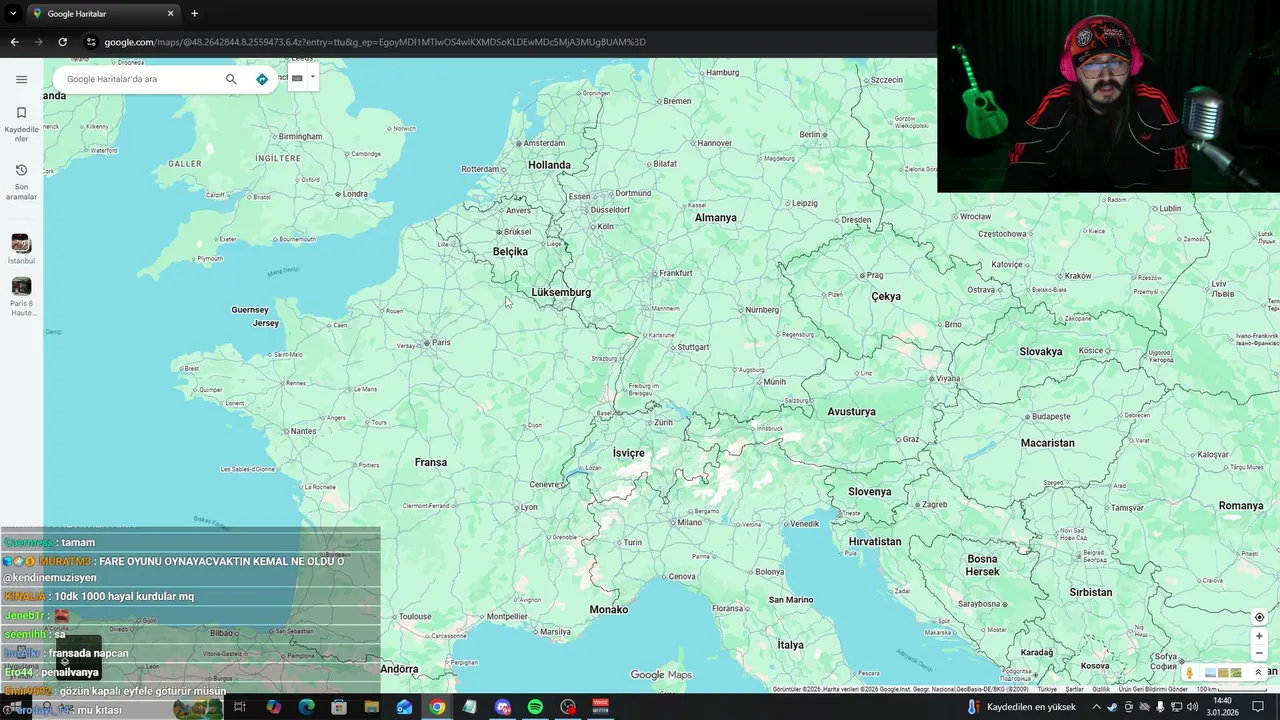Open Spotify from the taskbar

pyautogui.click(x=535, y=707)
